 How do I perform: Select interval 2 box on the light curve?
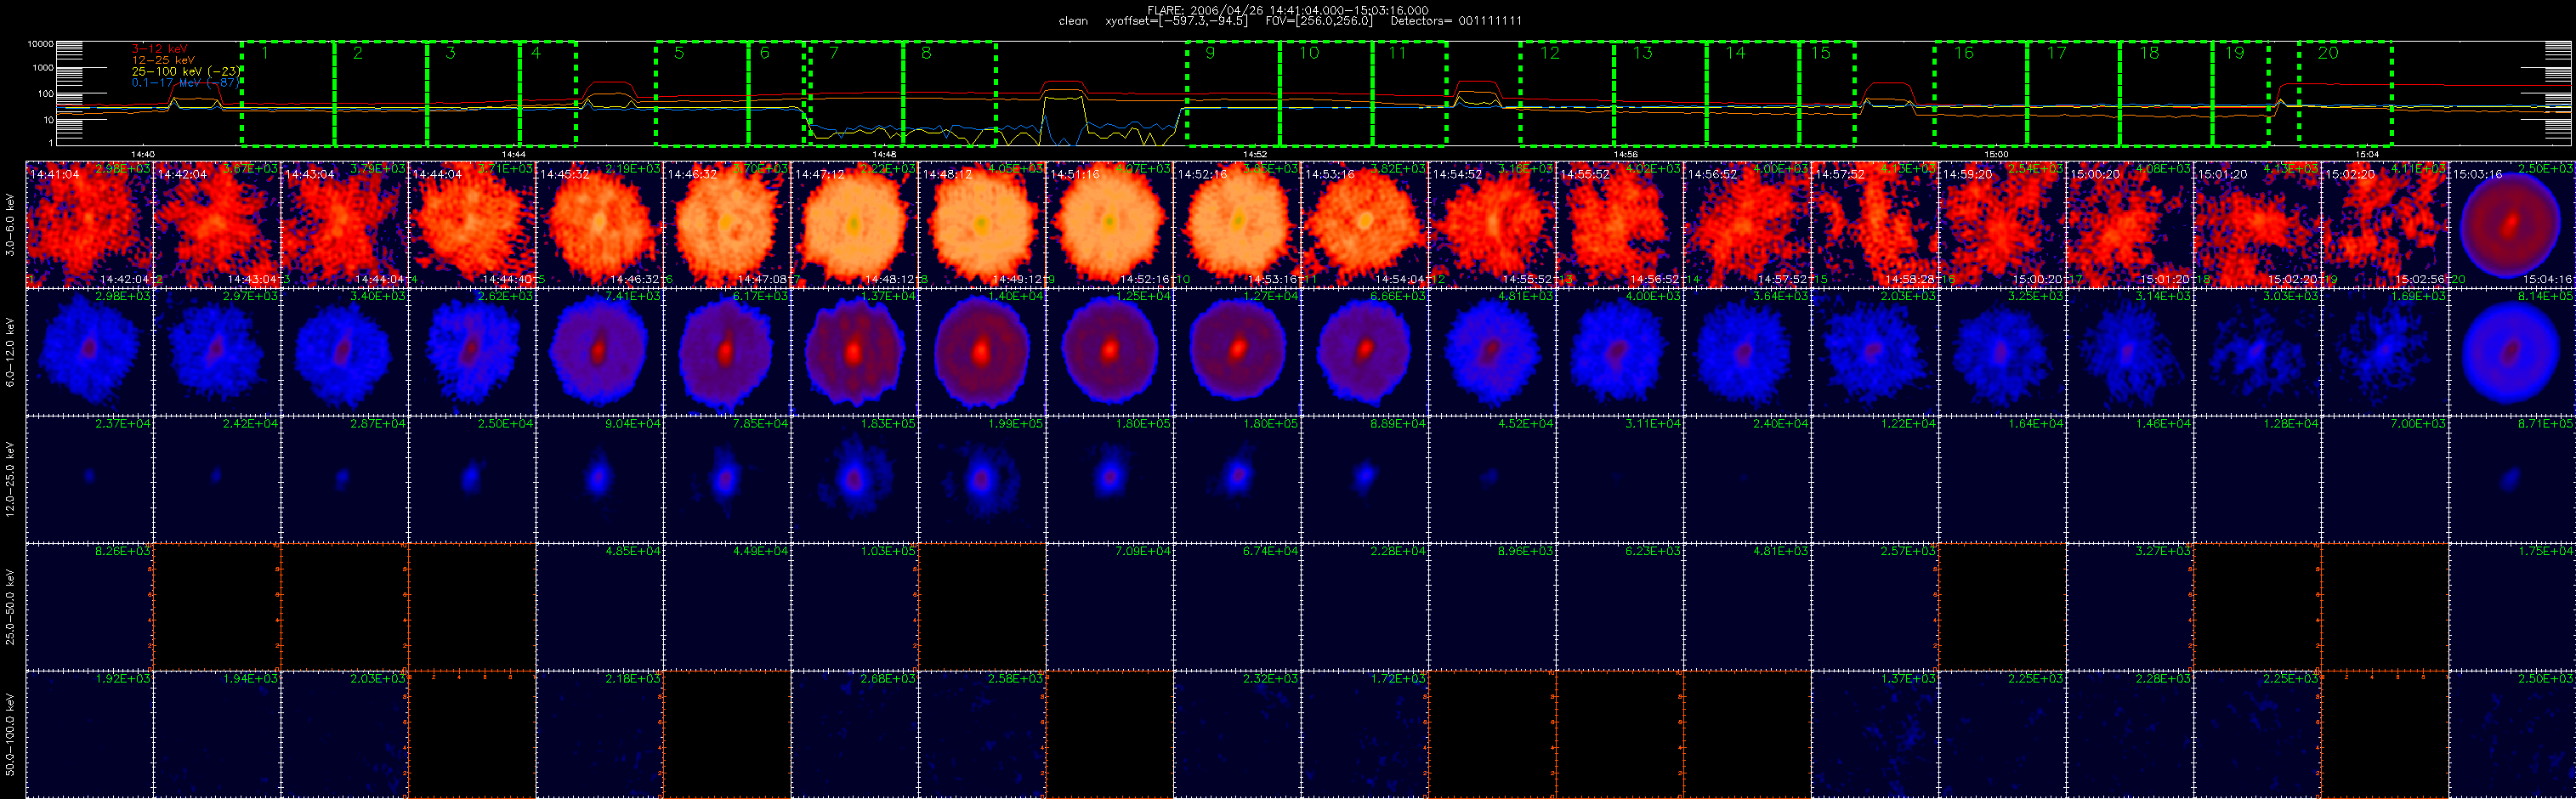point(381,94)
